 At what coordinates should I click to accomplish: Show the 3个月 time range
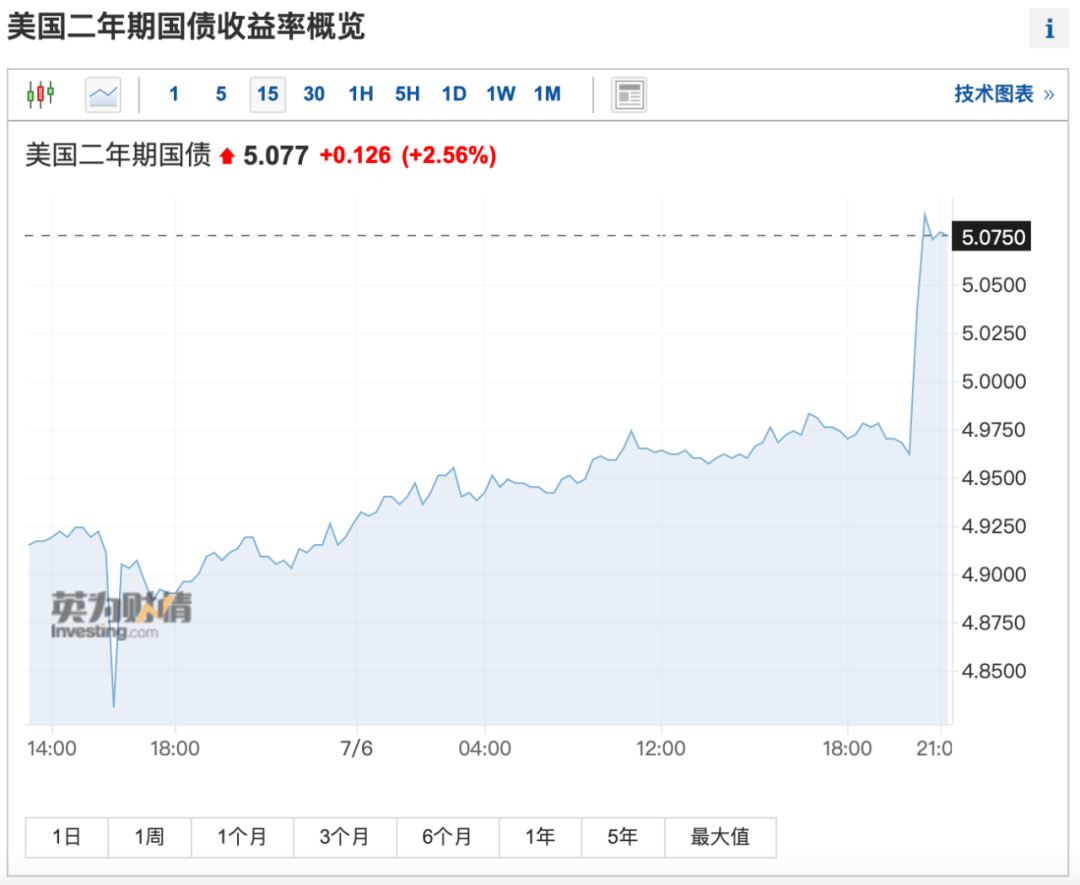point(345,837)
